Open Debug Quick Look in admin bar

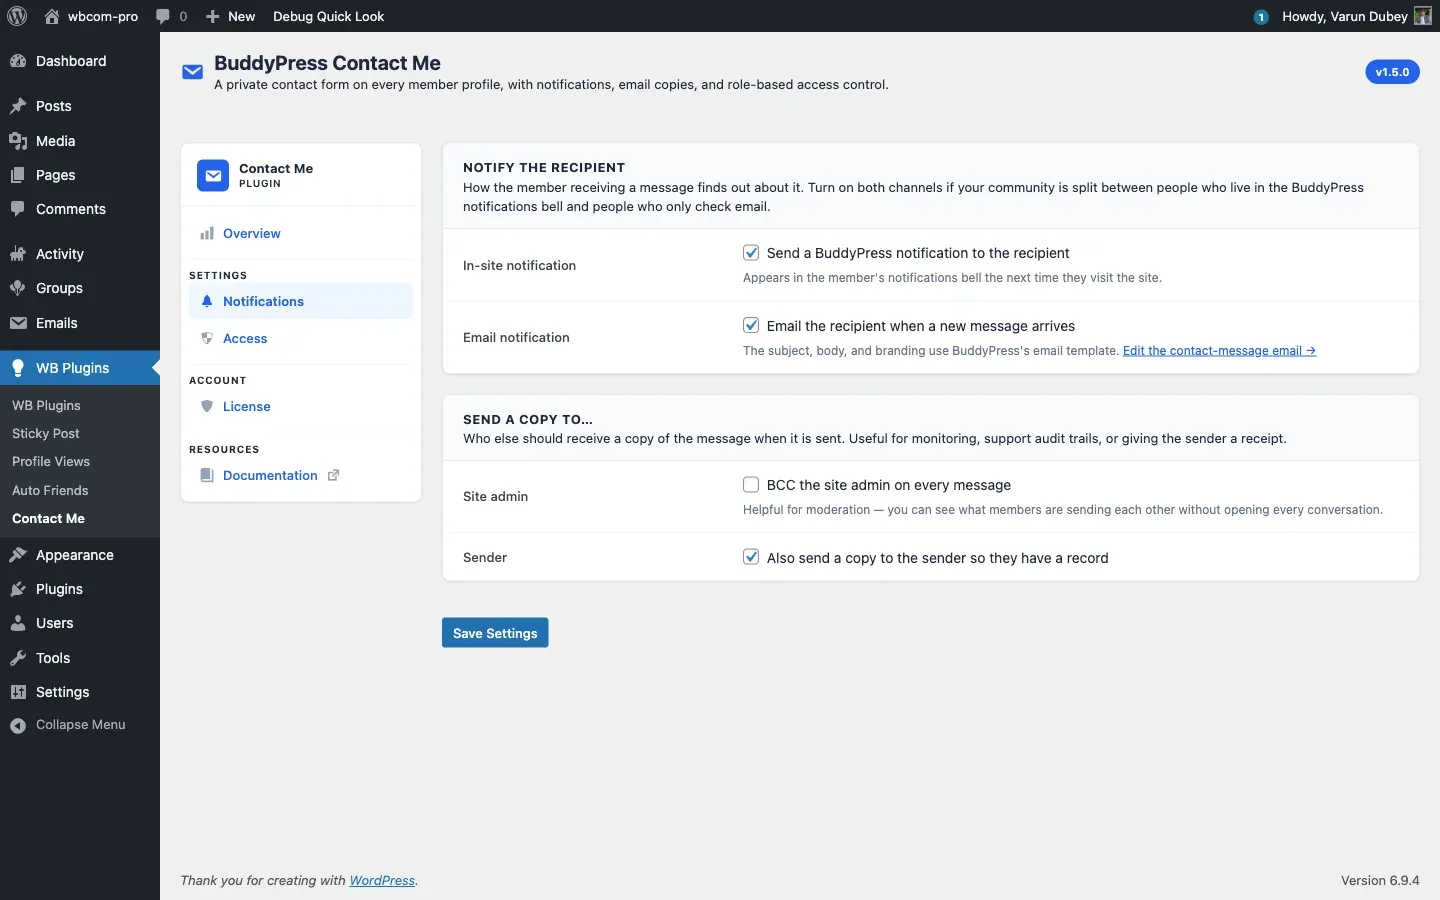328,16
